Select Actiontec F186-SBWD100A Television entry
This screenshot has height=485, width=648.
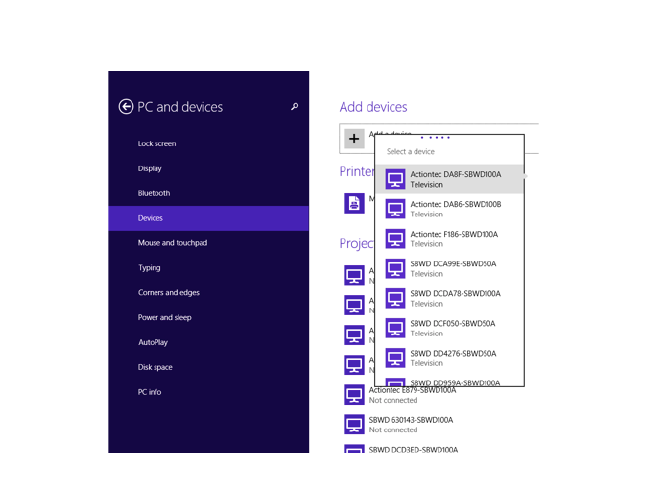(449, 239)
